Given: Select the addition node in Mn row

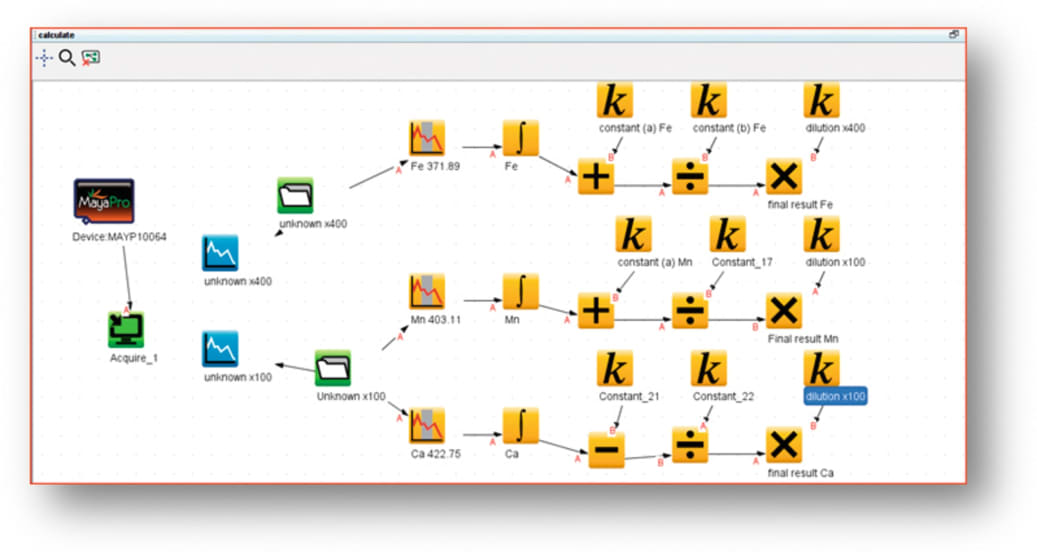Looking at the screenshot, I should pyautogui.click(x=596, y=311).
